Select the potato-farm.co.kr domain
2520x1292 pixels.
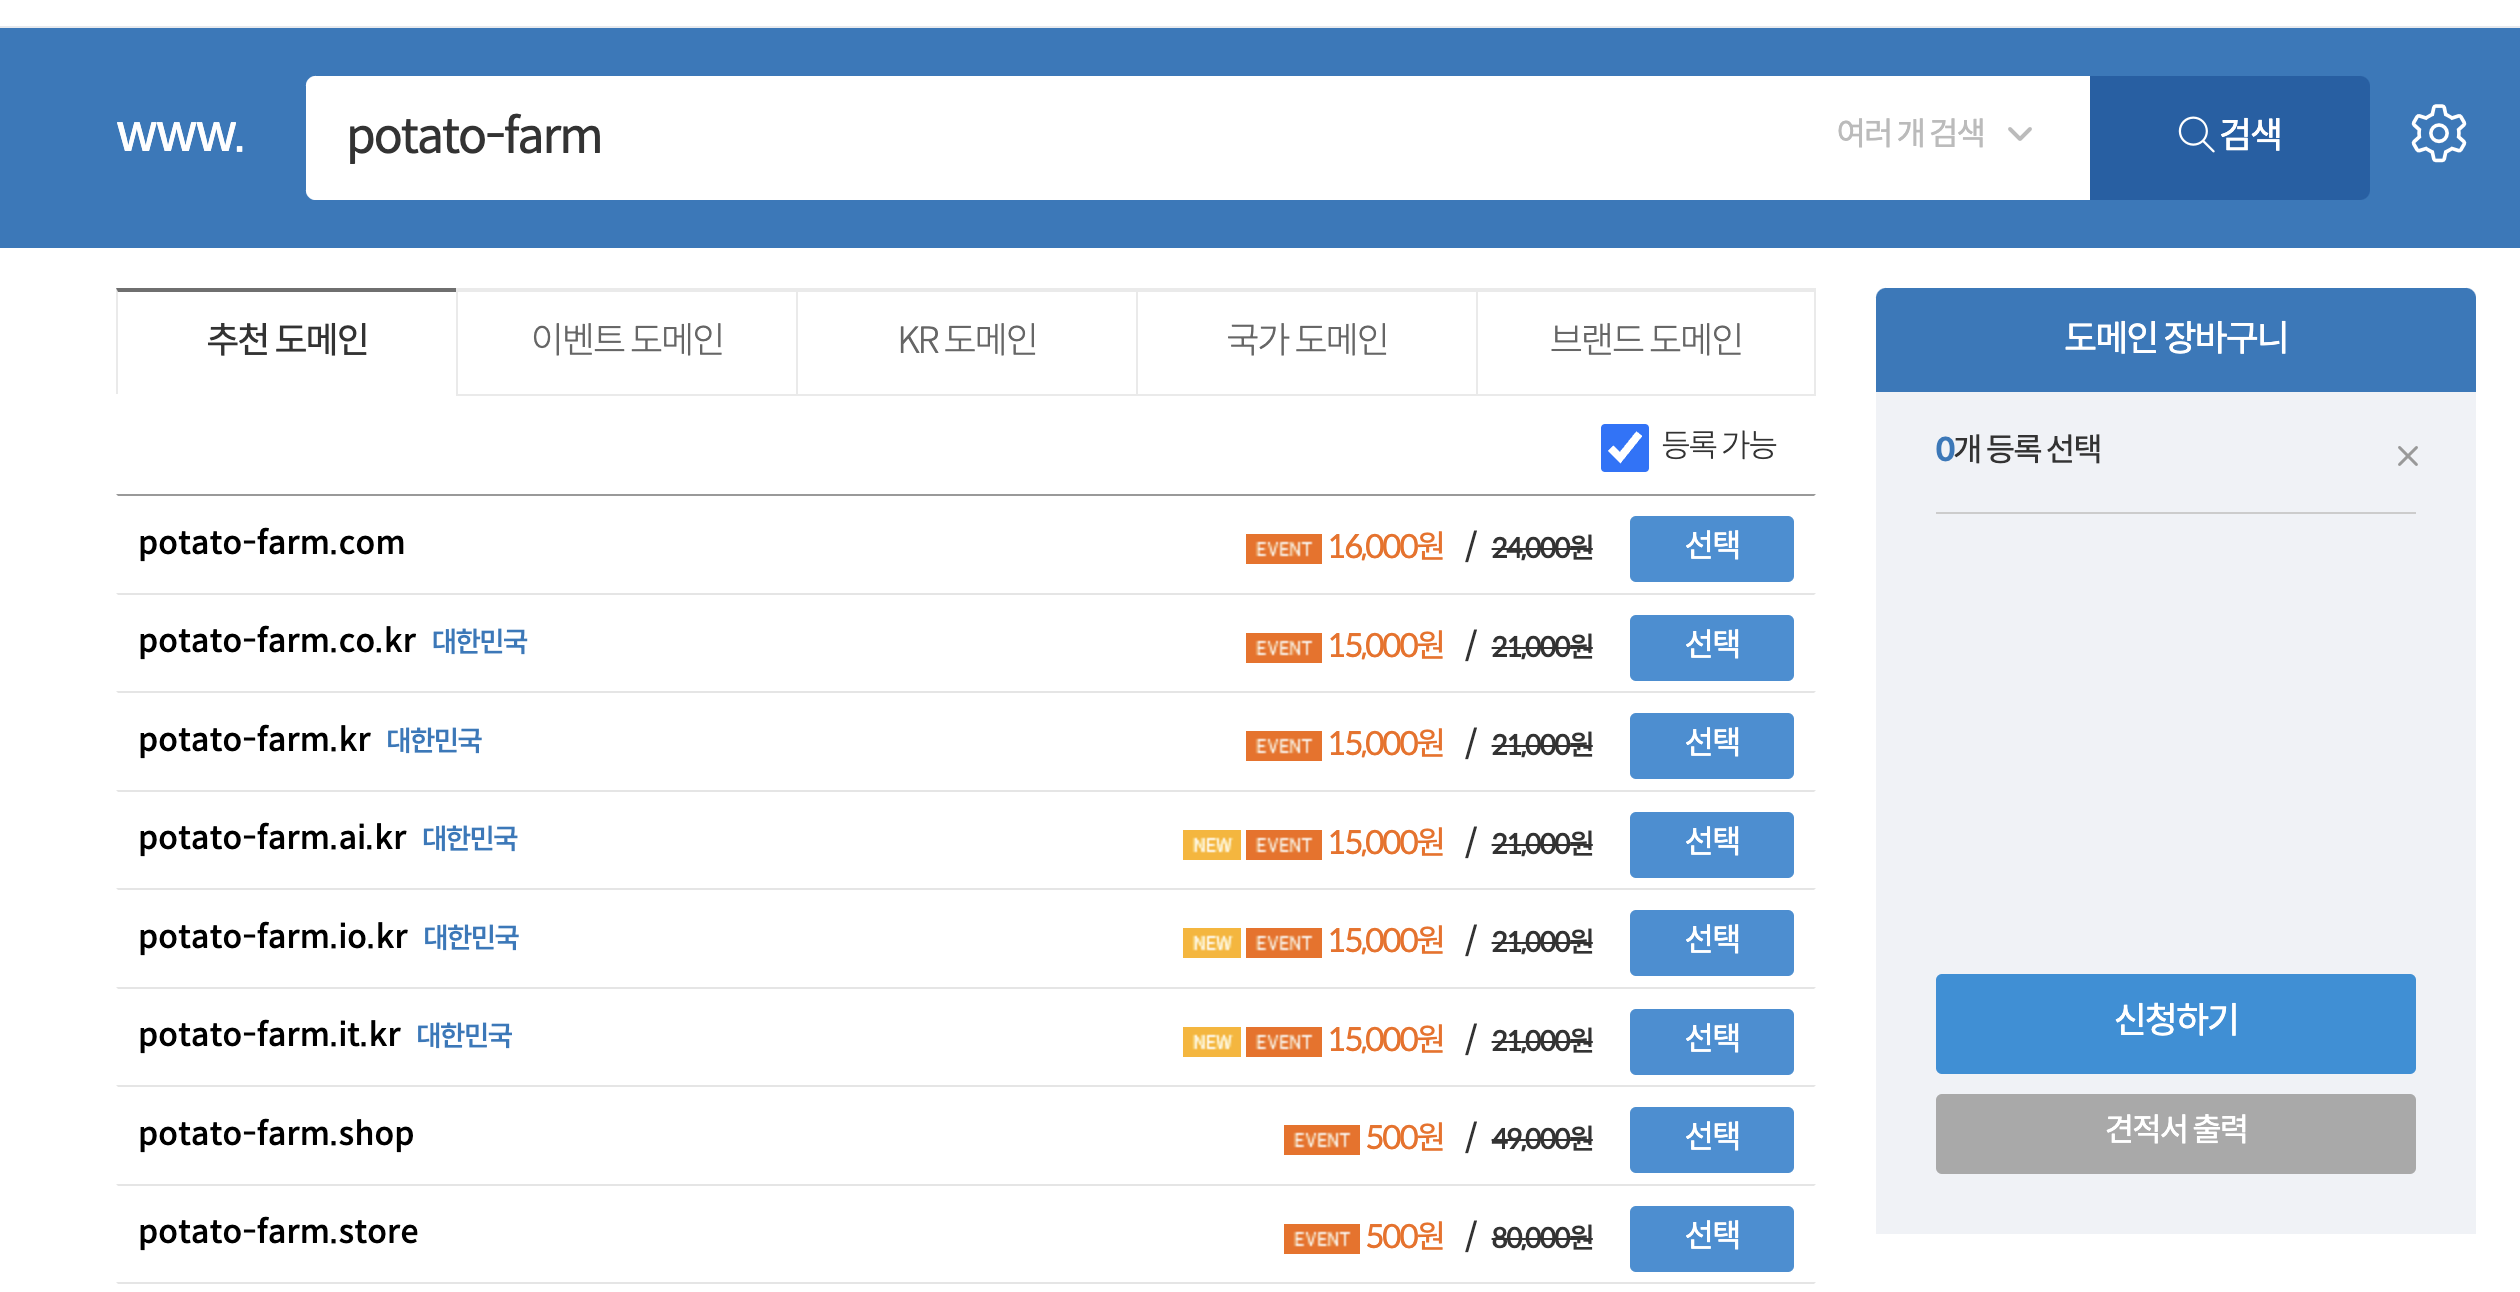tap(1711, 647)
